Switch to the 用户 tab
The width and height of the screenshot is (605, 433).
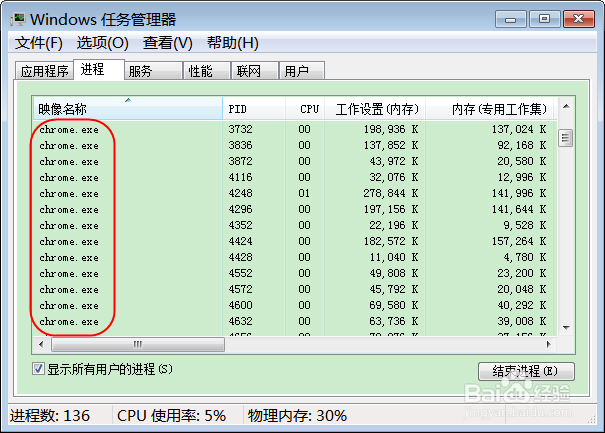301,71
